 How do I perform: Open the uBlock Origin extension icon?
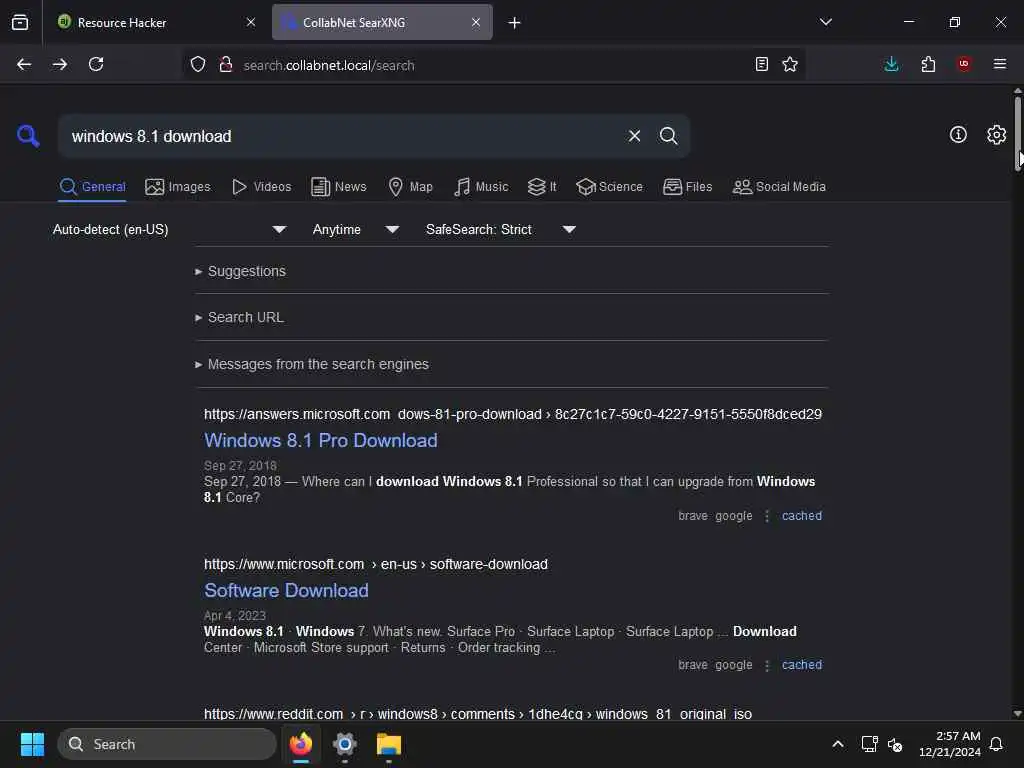(x=964, y=64)
